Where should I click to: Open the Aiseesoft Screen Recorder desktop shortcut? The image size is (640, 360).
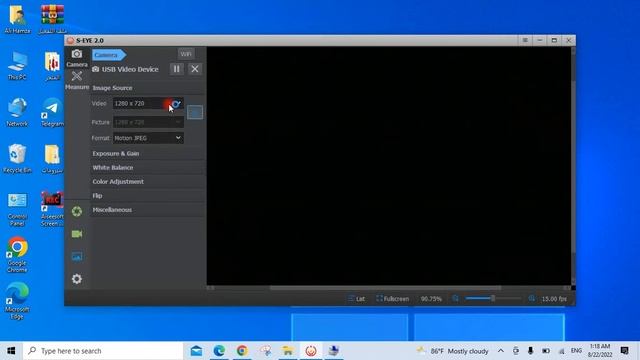point(52,209)
